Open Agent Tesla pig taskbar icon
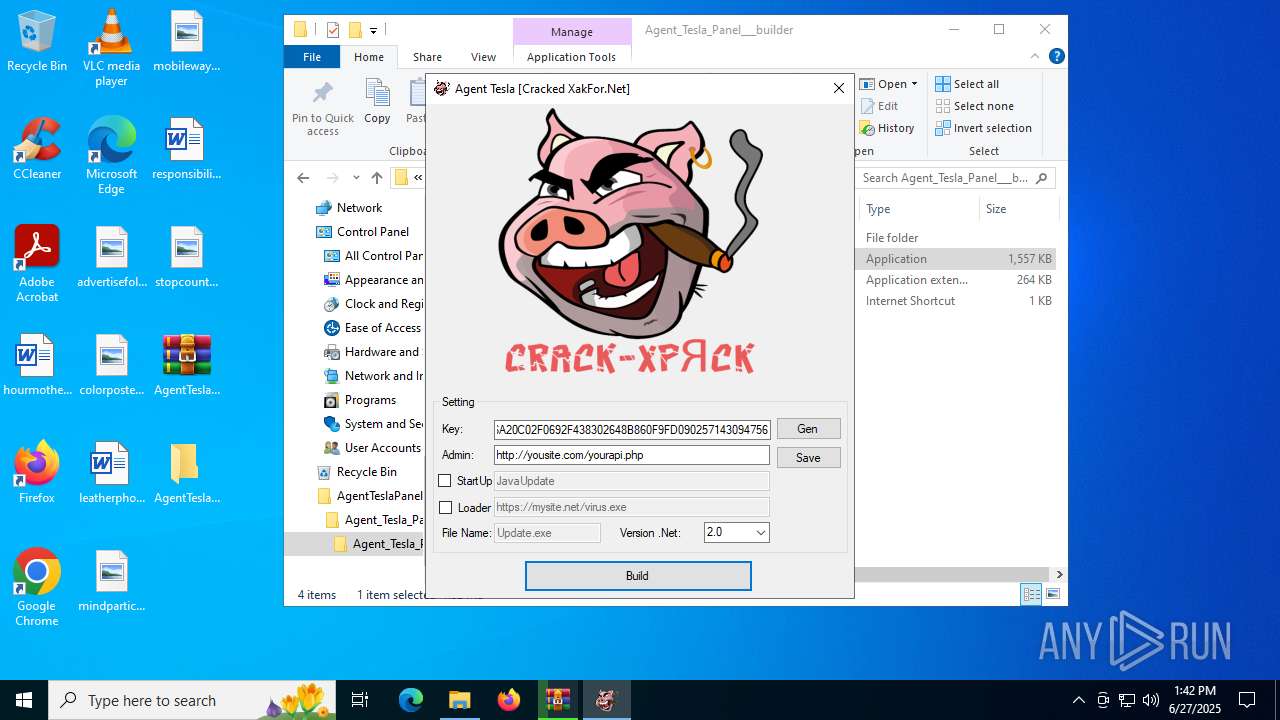1280x720 pixels. (606, 700)
